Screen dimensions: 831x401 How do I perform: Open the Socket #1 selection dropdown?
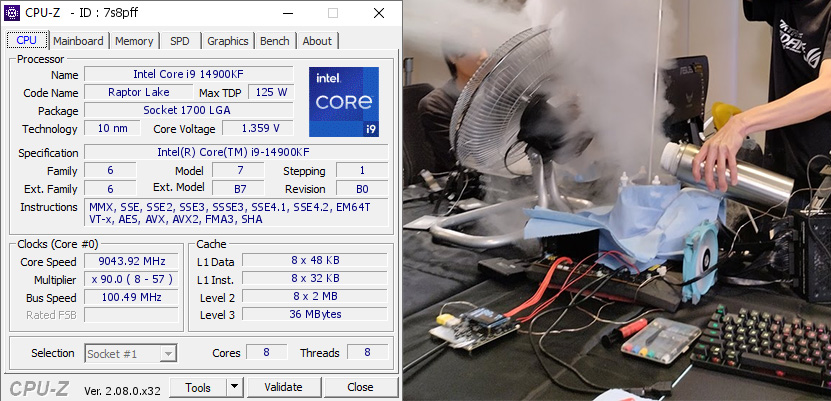pyautogui.click(x=130, y=353)
